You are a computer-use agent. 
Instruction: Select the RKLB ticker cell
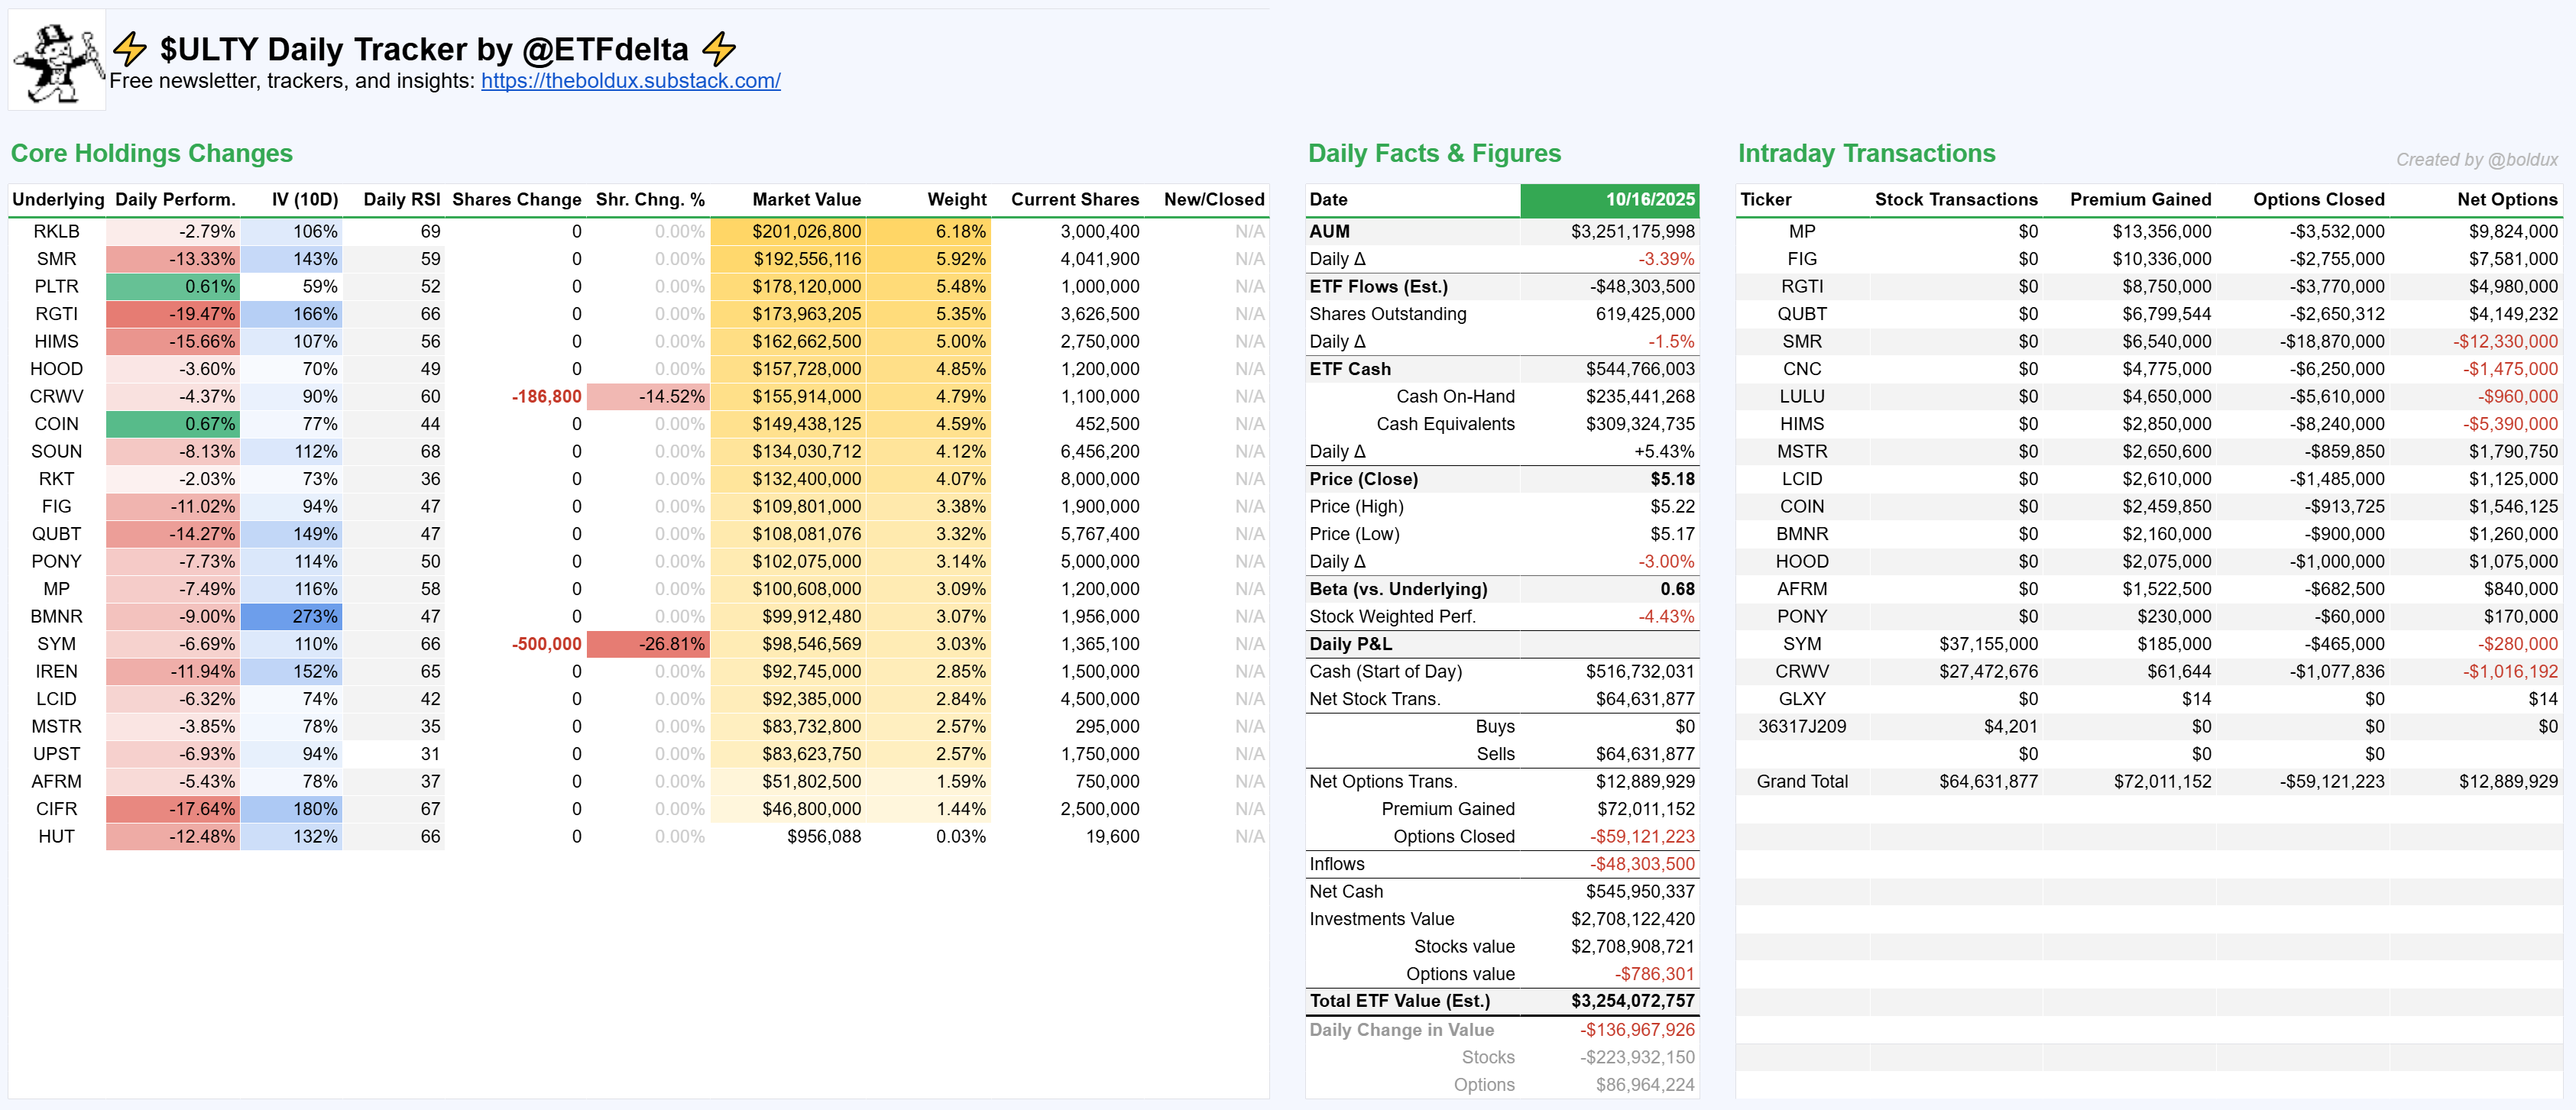click(x=56, y=231)
